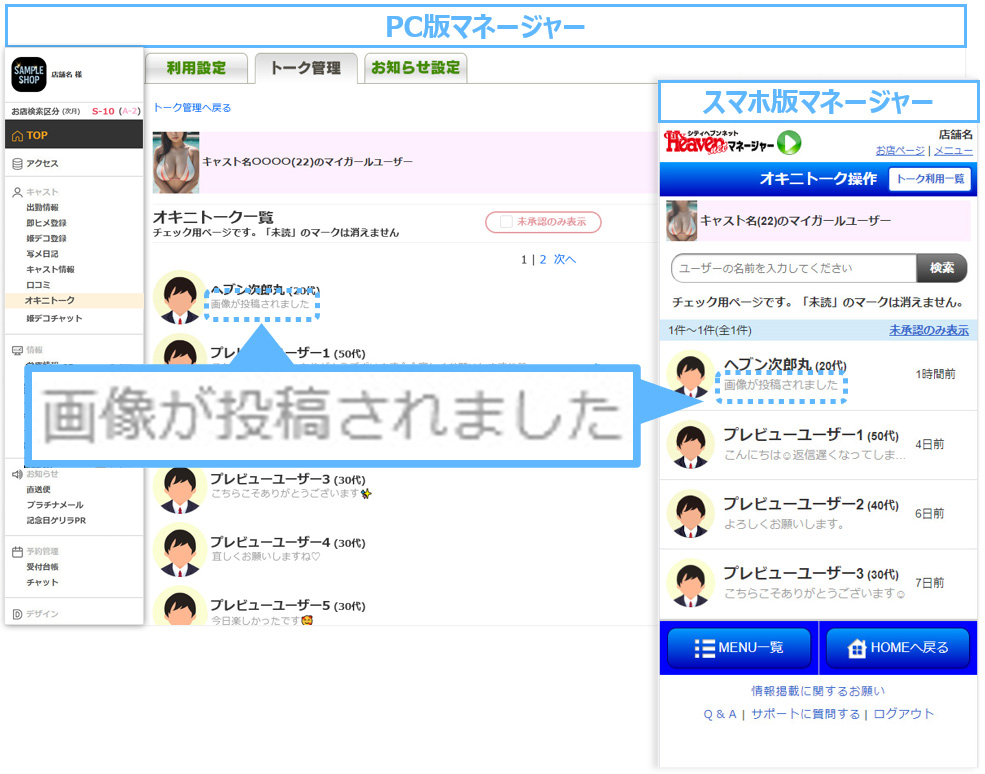Select オキニトーク in the sidebar menu
The height and width of the screenshot is (774, 985).
click(49, 300)
